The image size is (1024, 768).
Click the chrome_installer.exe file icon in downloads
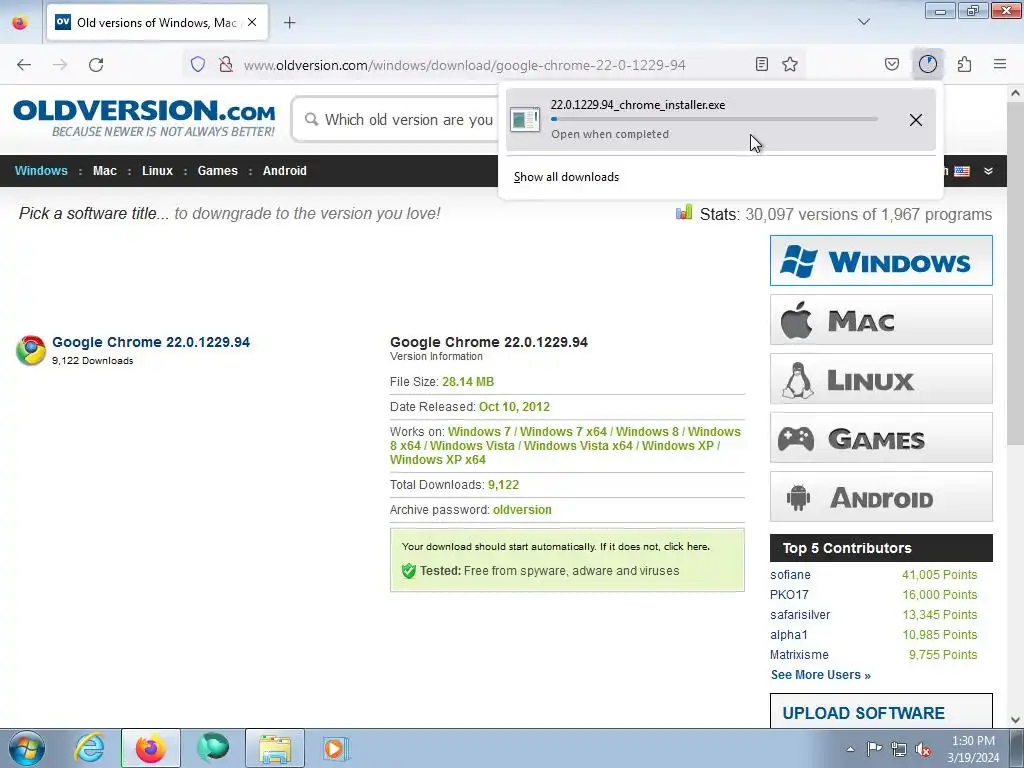[x=525, y=120]
